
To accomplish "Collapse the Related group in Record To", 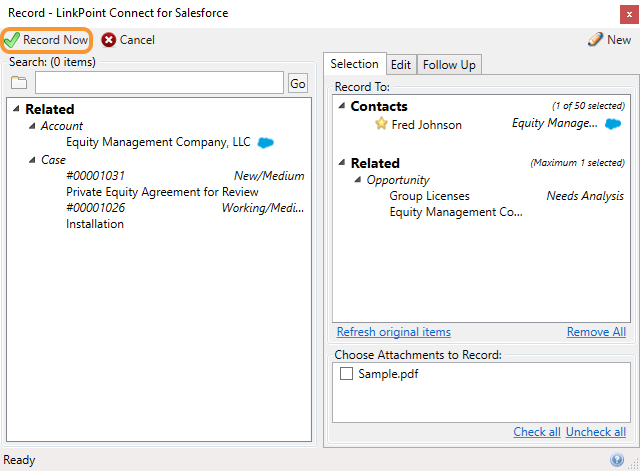I will (342, 162).
